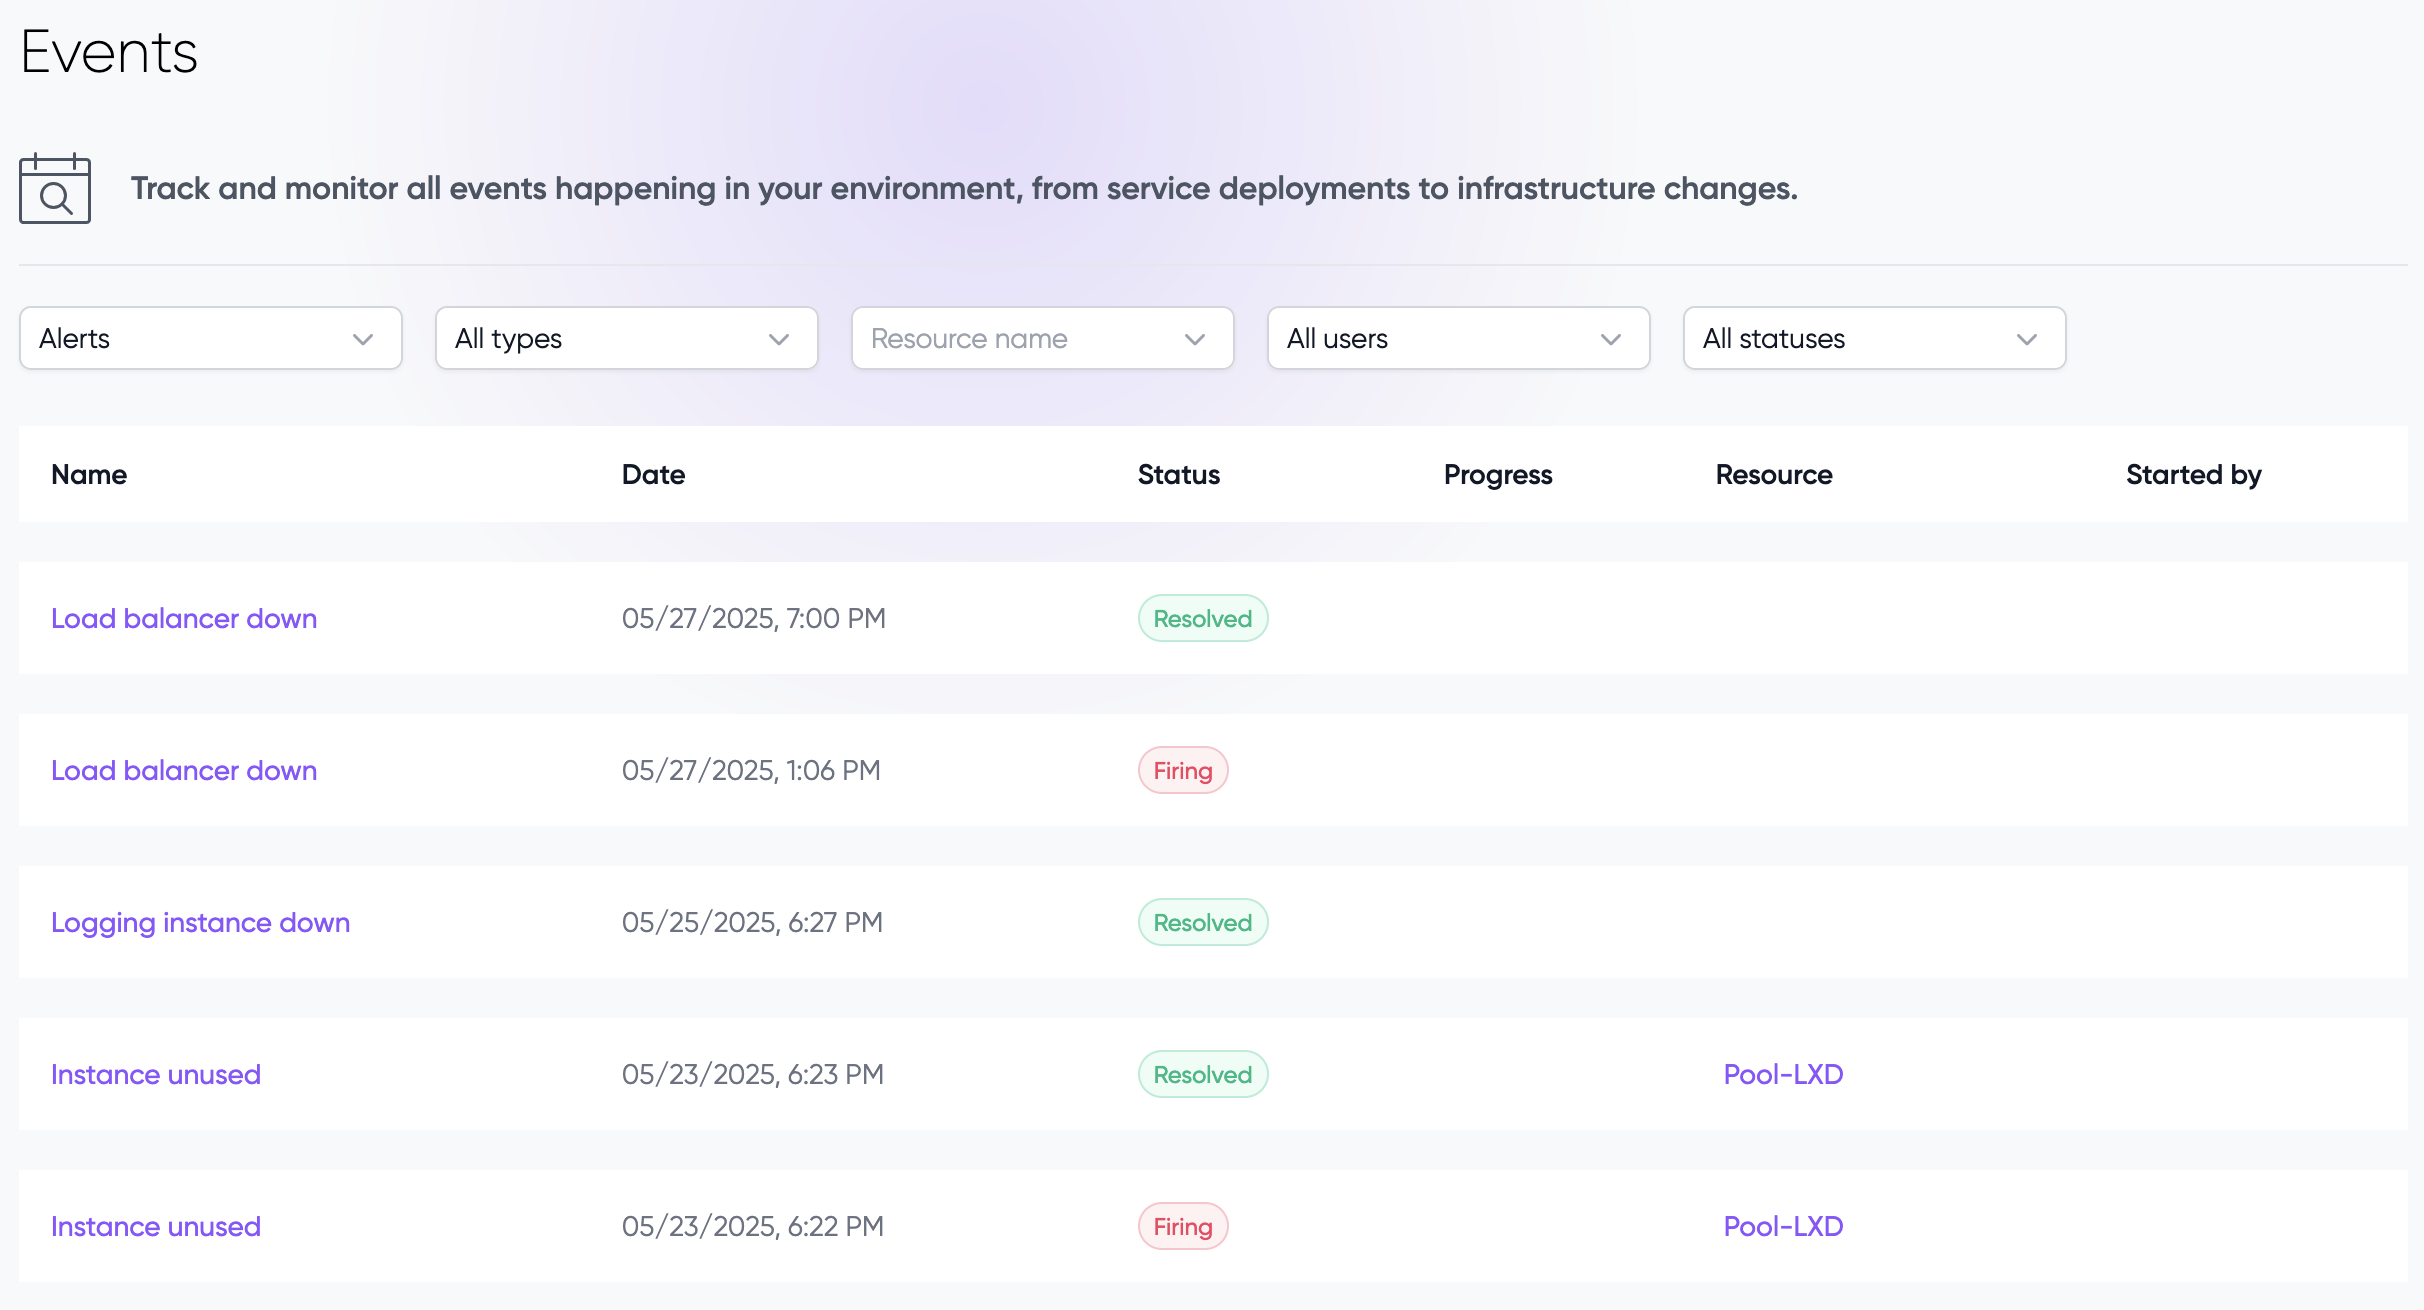The height and width of the screenshot is (1310, 2424).
Task: Open the Alerts filter dropdown
Action: click(x=210, y=339)
